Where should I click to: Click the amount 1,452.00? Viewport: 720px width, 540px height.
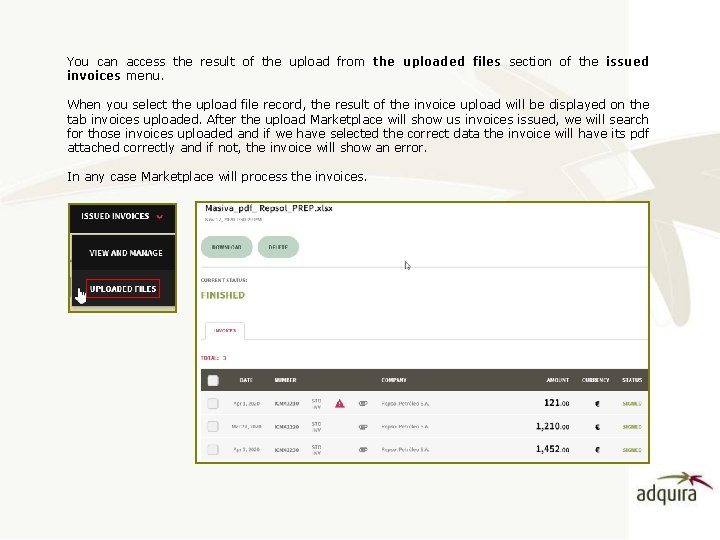tap(552, 449)
